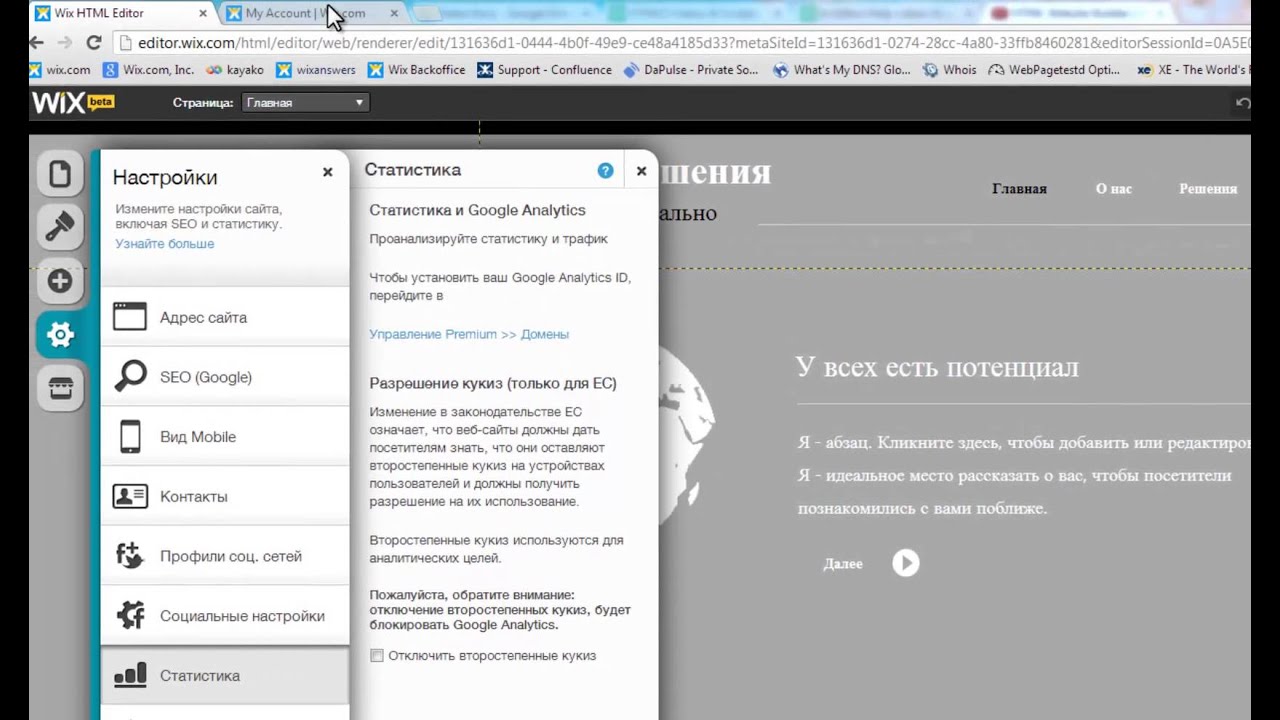Viewport: 1280px width, 720px height.
Task: Click the paragraph starting Я - абзац
Action: (1024, 475)
